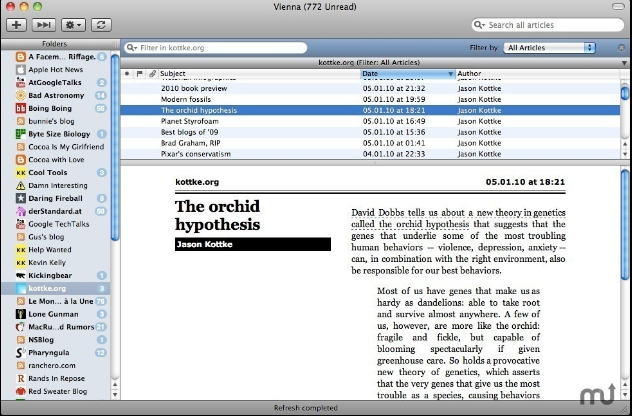Click the folder list scrollbar thumb
The image size is (632, 416).
(x=115, y=147)
